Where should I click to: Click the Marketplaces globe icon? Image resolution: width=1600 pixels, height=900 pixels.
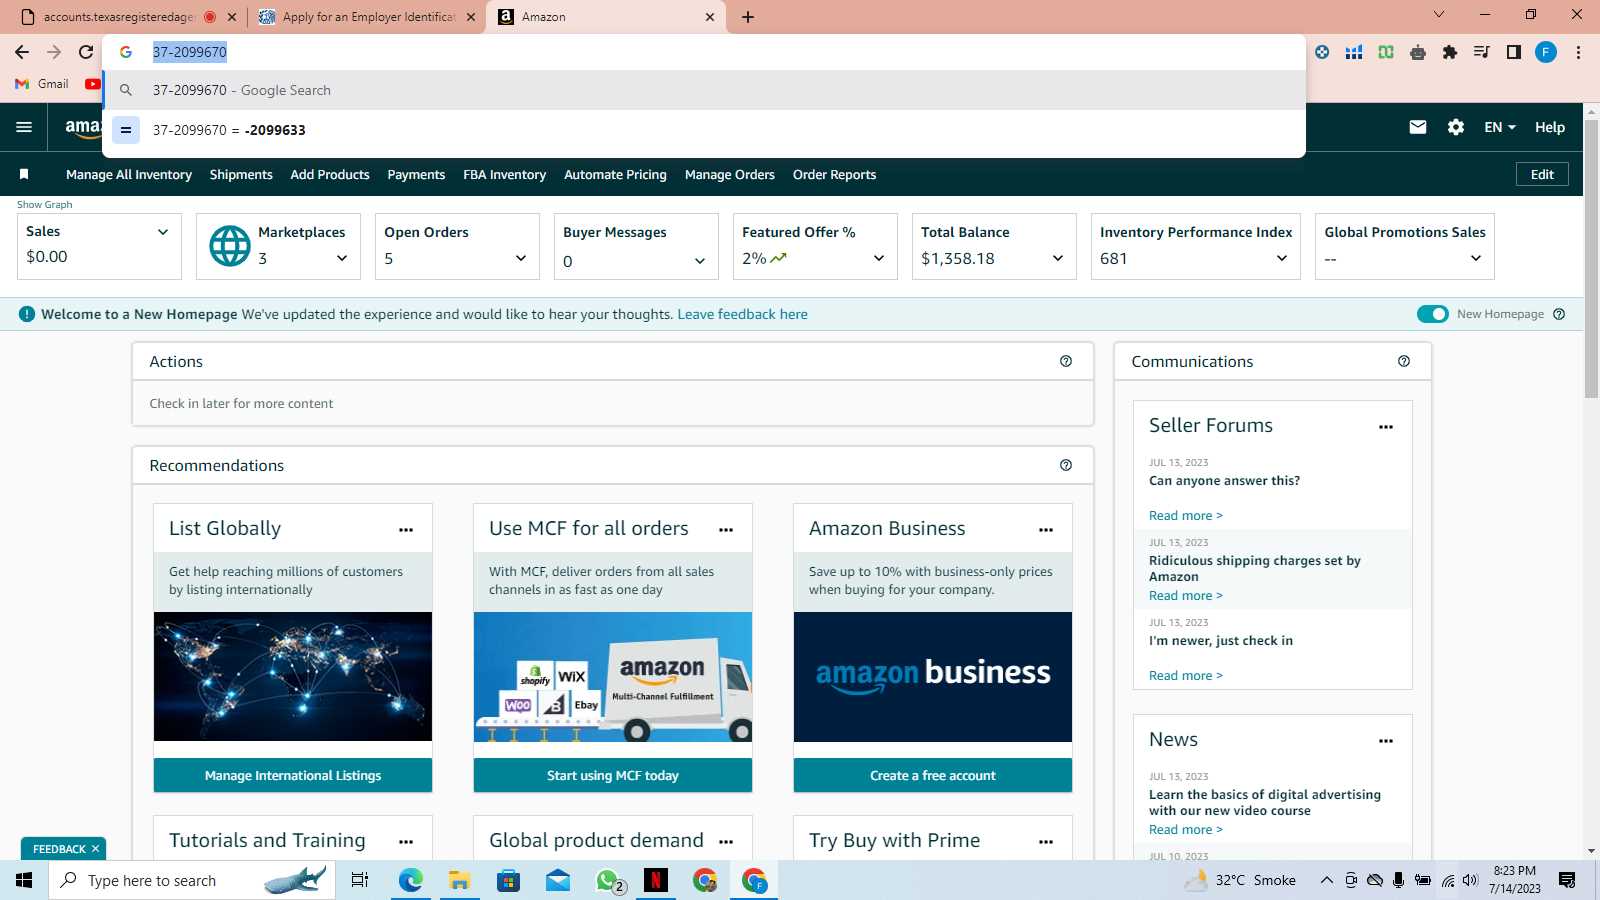pyautogui.click(x=230, y=245)
